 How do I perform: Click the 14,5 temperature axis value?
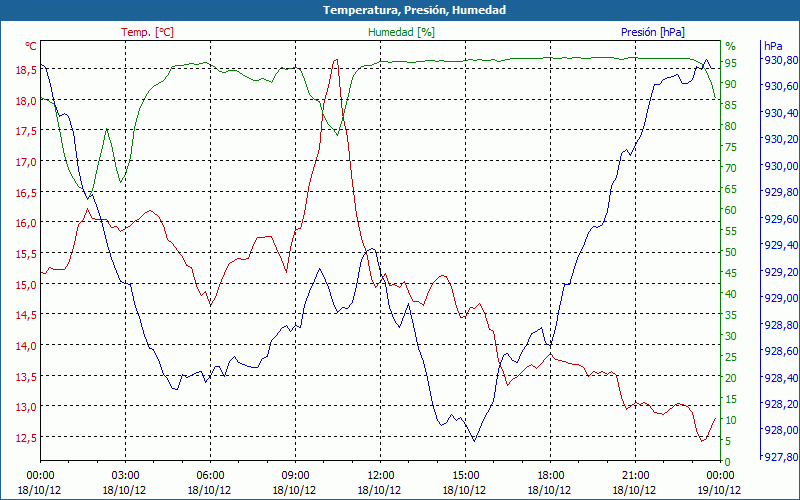click(x=26, y=315)
